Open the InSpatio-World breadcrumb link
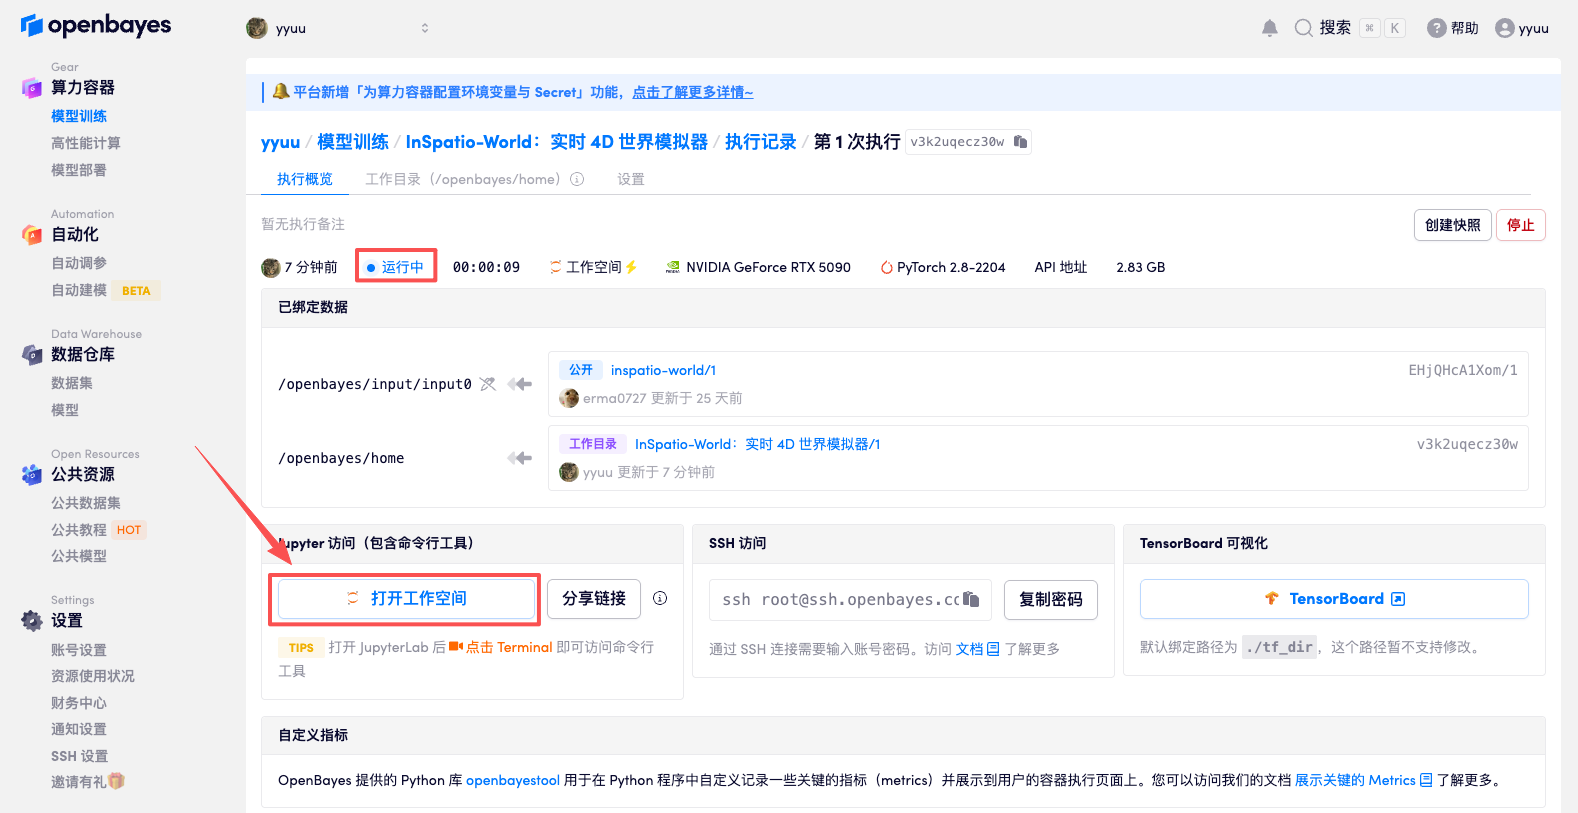The image size is (1578, 813). (x=557, y=142)
